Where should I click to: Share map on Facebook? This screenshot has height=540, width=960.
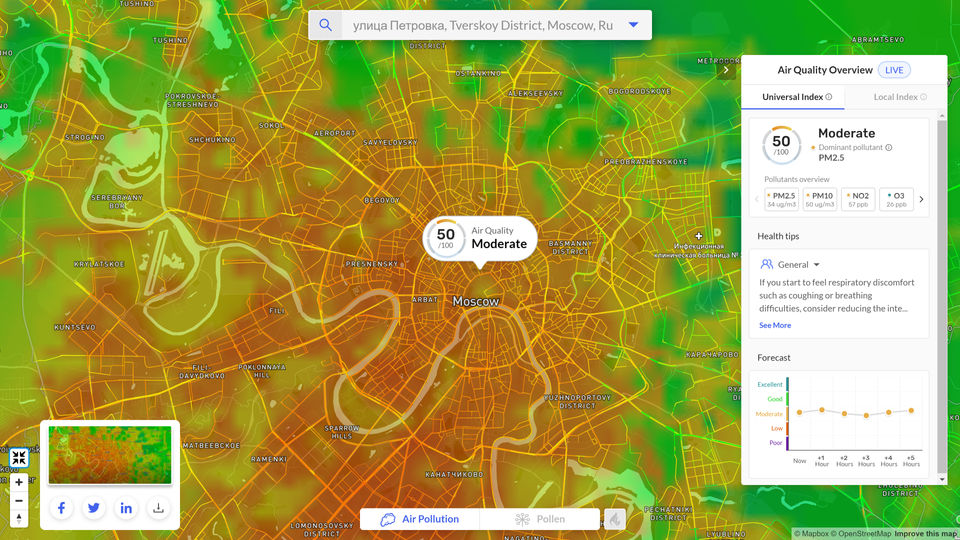[x=61, y=508]
